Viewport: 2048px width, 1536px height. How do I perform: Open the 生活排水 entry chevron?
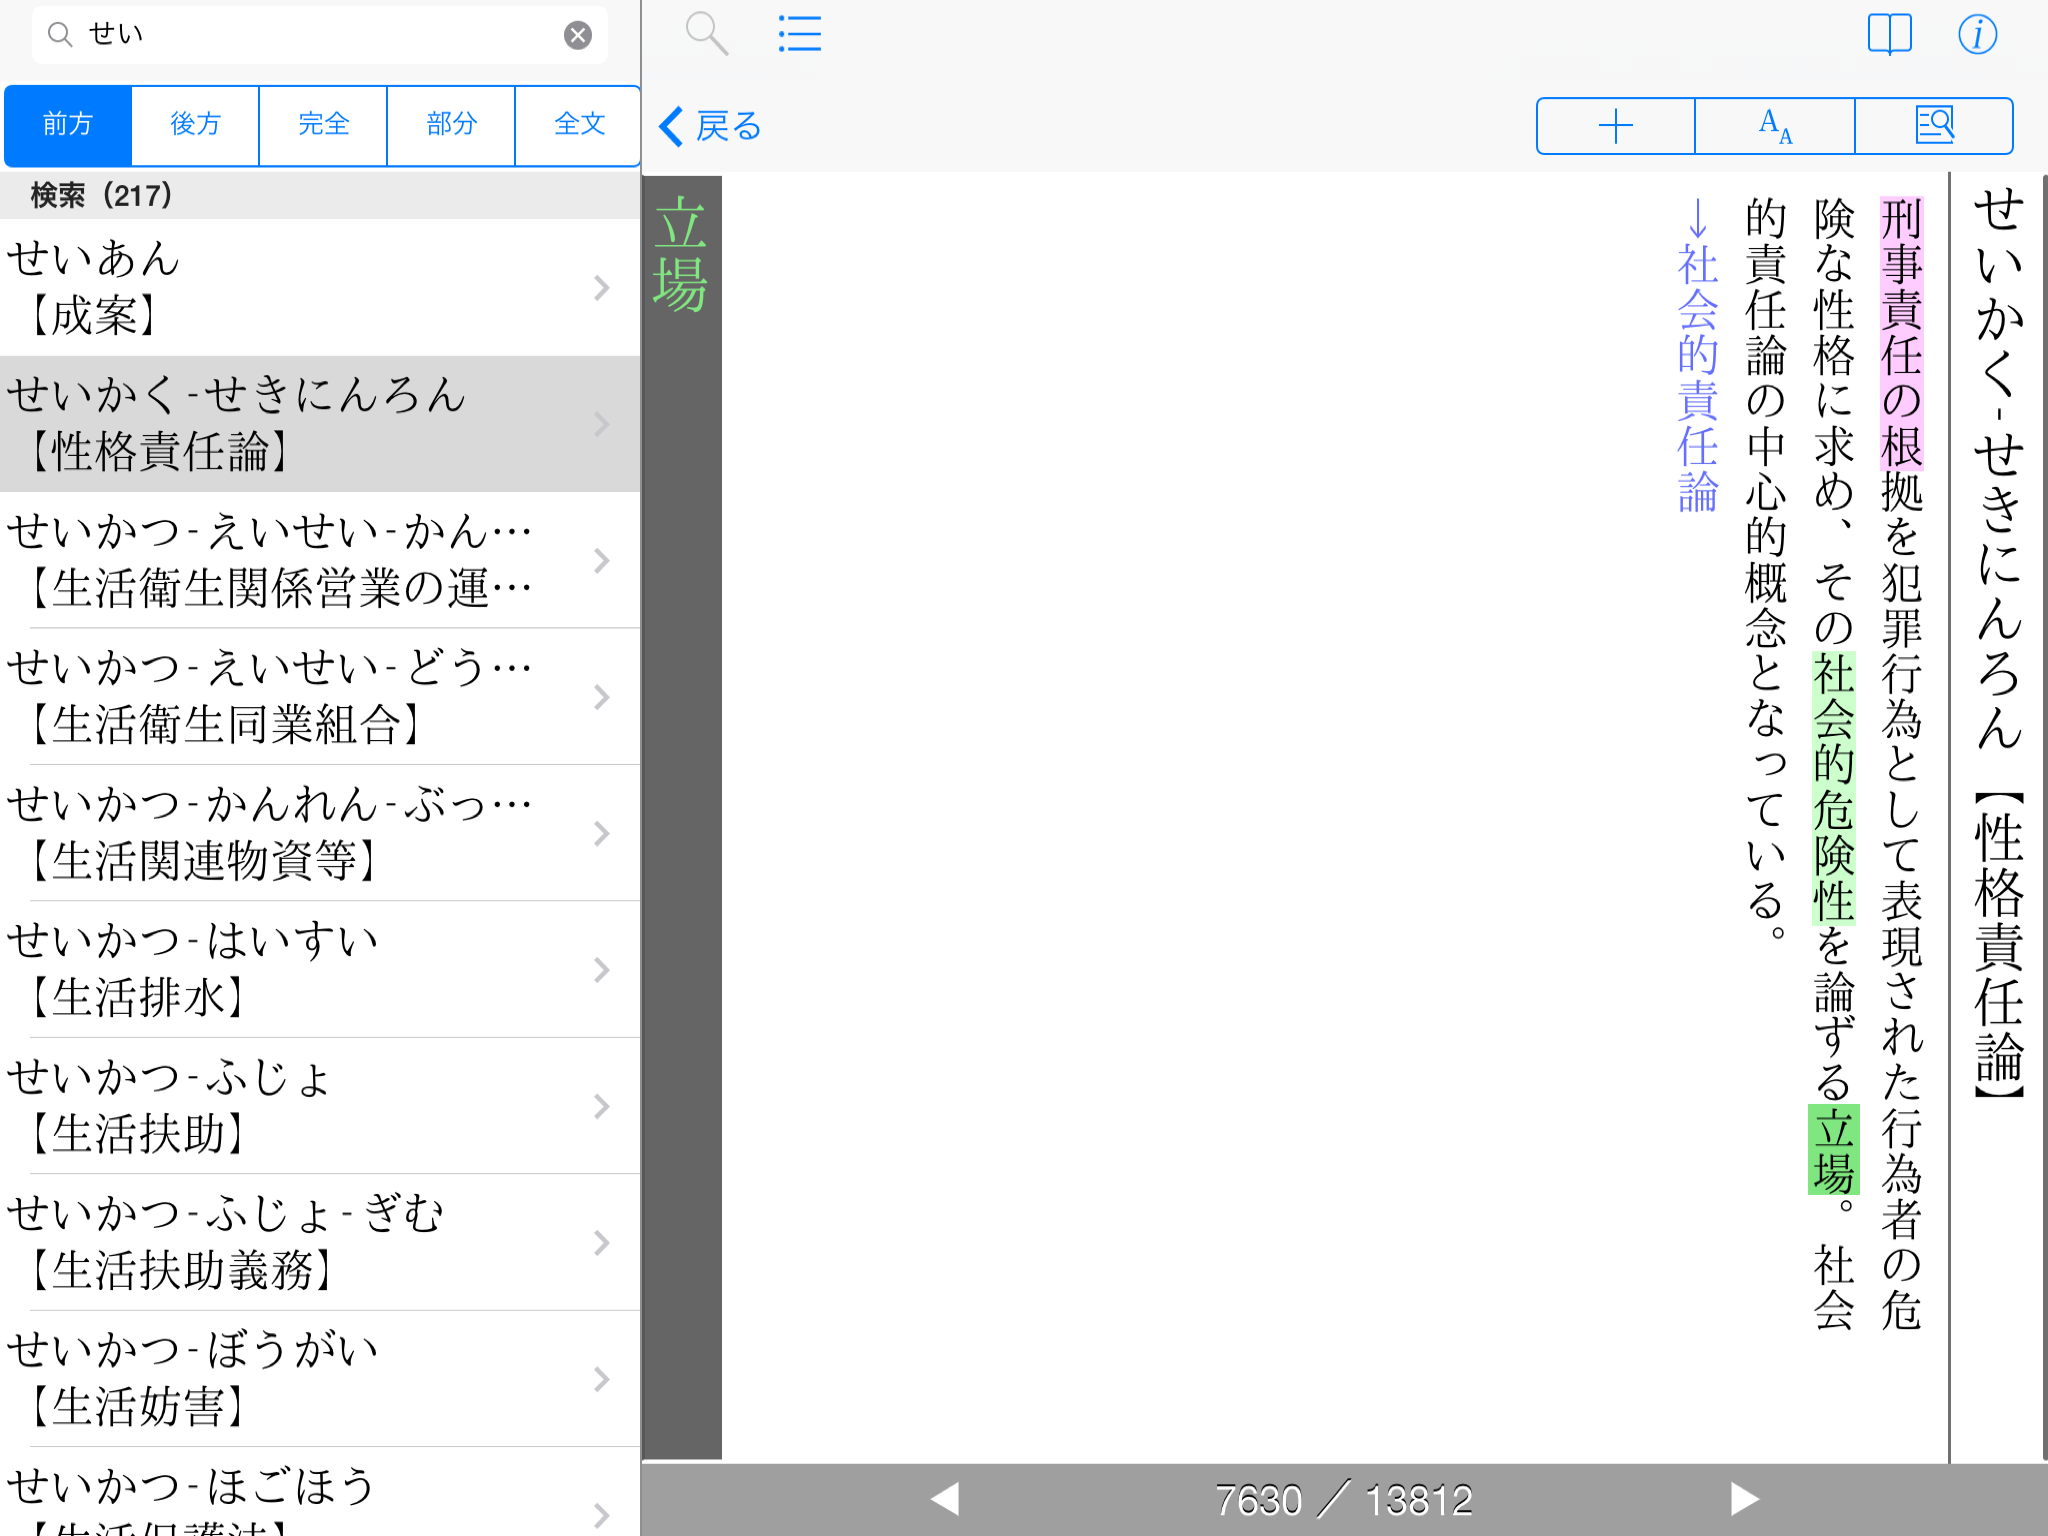[x=601, y=970]
